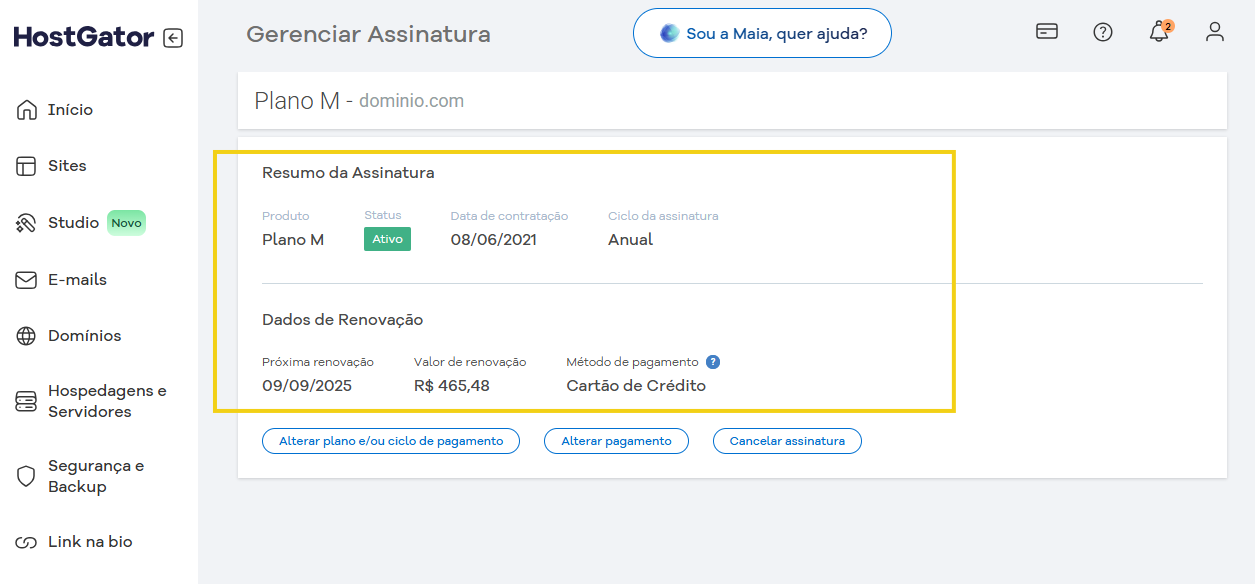
Task: Open the help question mark icon in the header
Action: (1103, 32)
